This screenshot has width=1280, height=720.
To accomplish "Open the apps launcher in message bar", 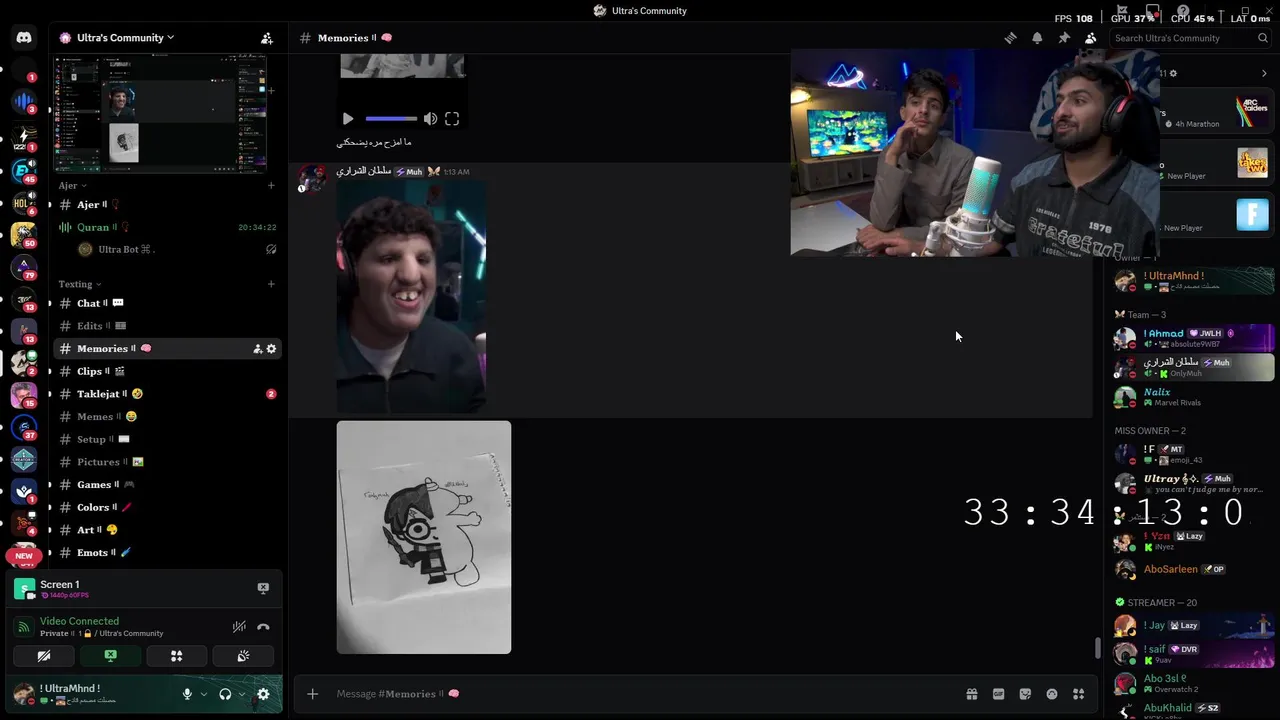I will point(1078,694).
